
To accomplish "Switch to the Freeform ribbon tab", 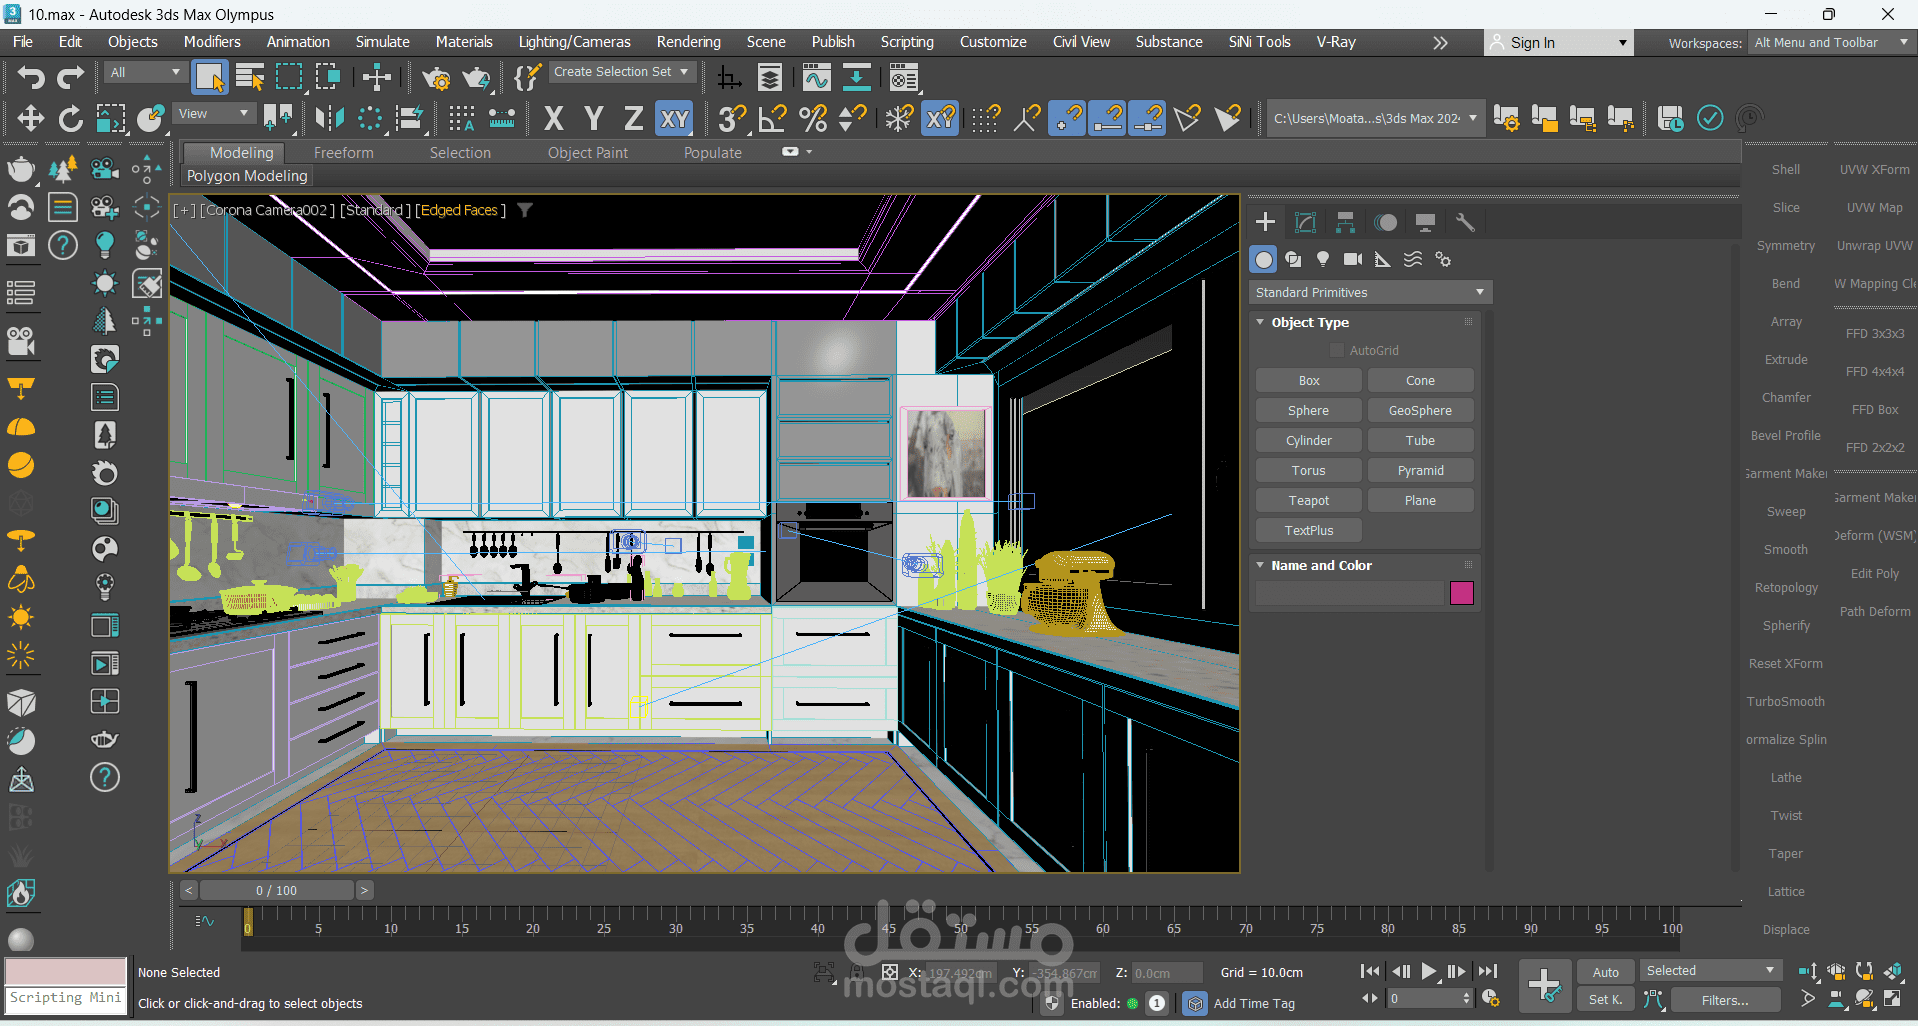I will click(x=343, y=152).
